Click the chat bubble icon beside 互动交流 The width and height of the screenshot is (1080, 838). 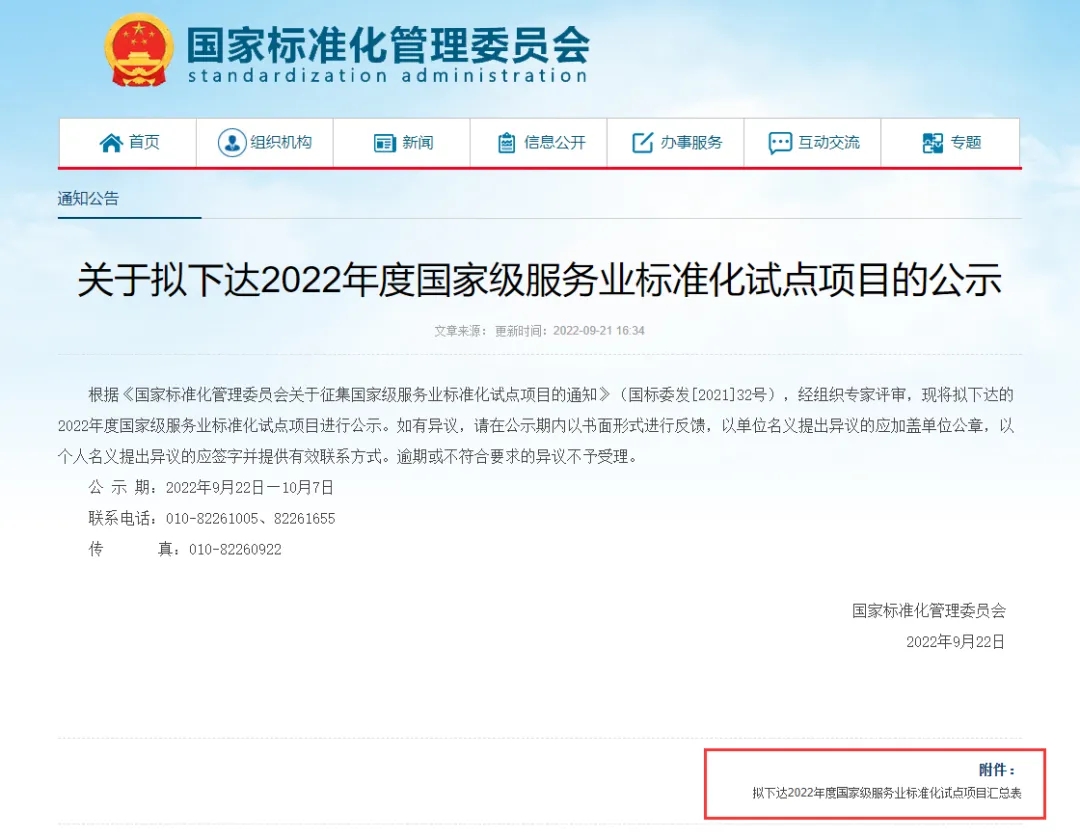780,143
